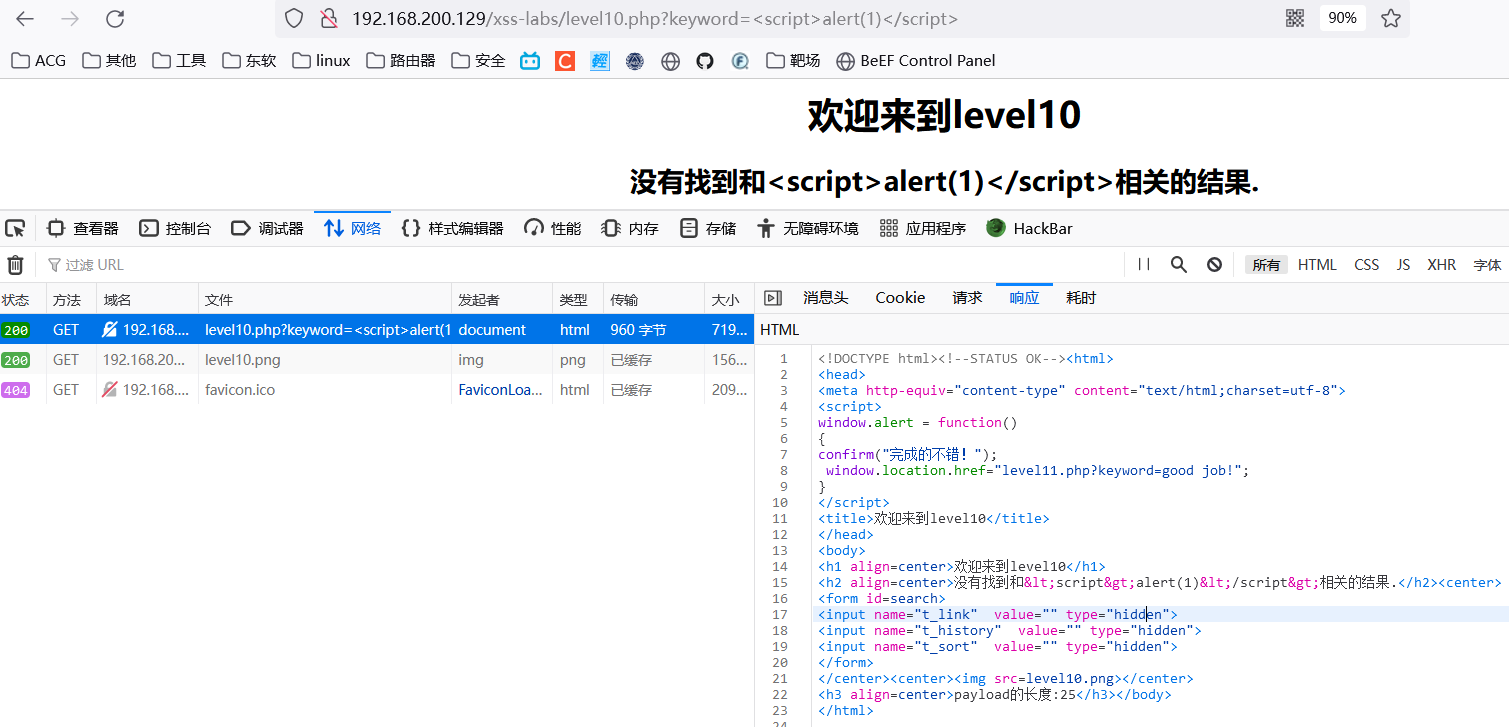The width and height of the screenshot is (1509, 727).
Task: Reload the page with refresh icon
Action: pos(115,18)
